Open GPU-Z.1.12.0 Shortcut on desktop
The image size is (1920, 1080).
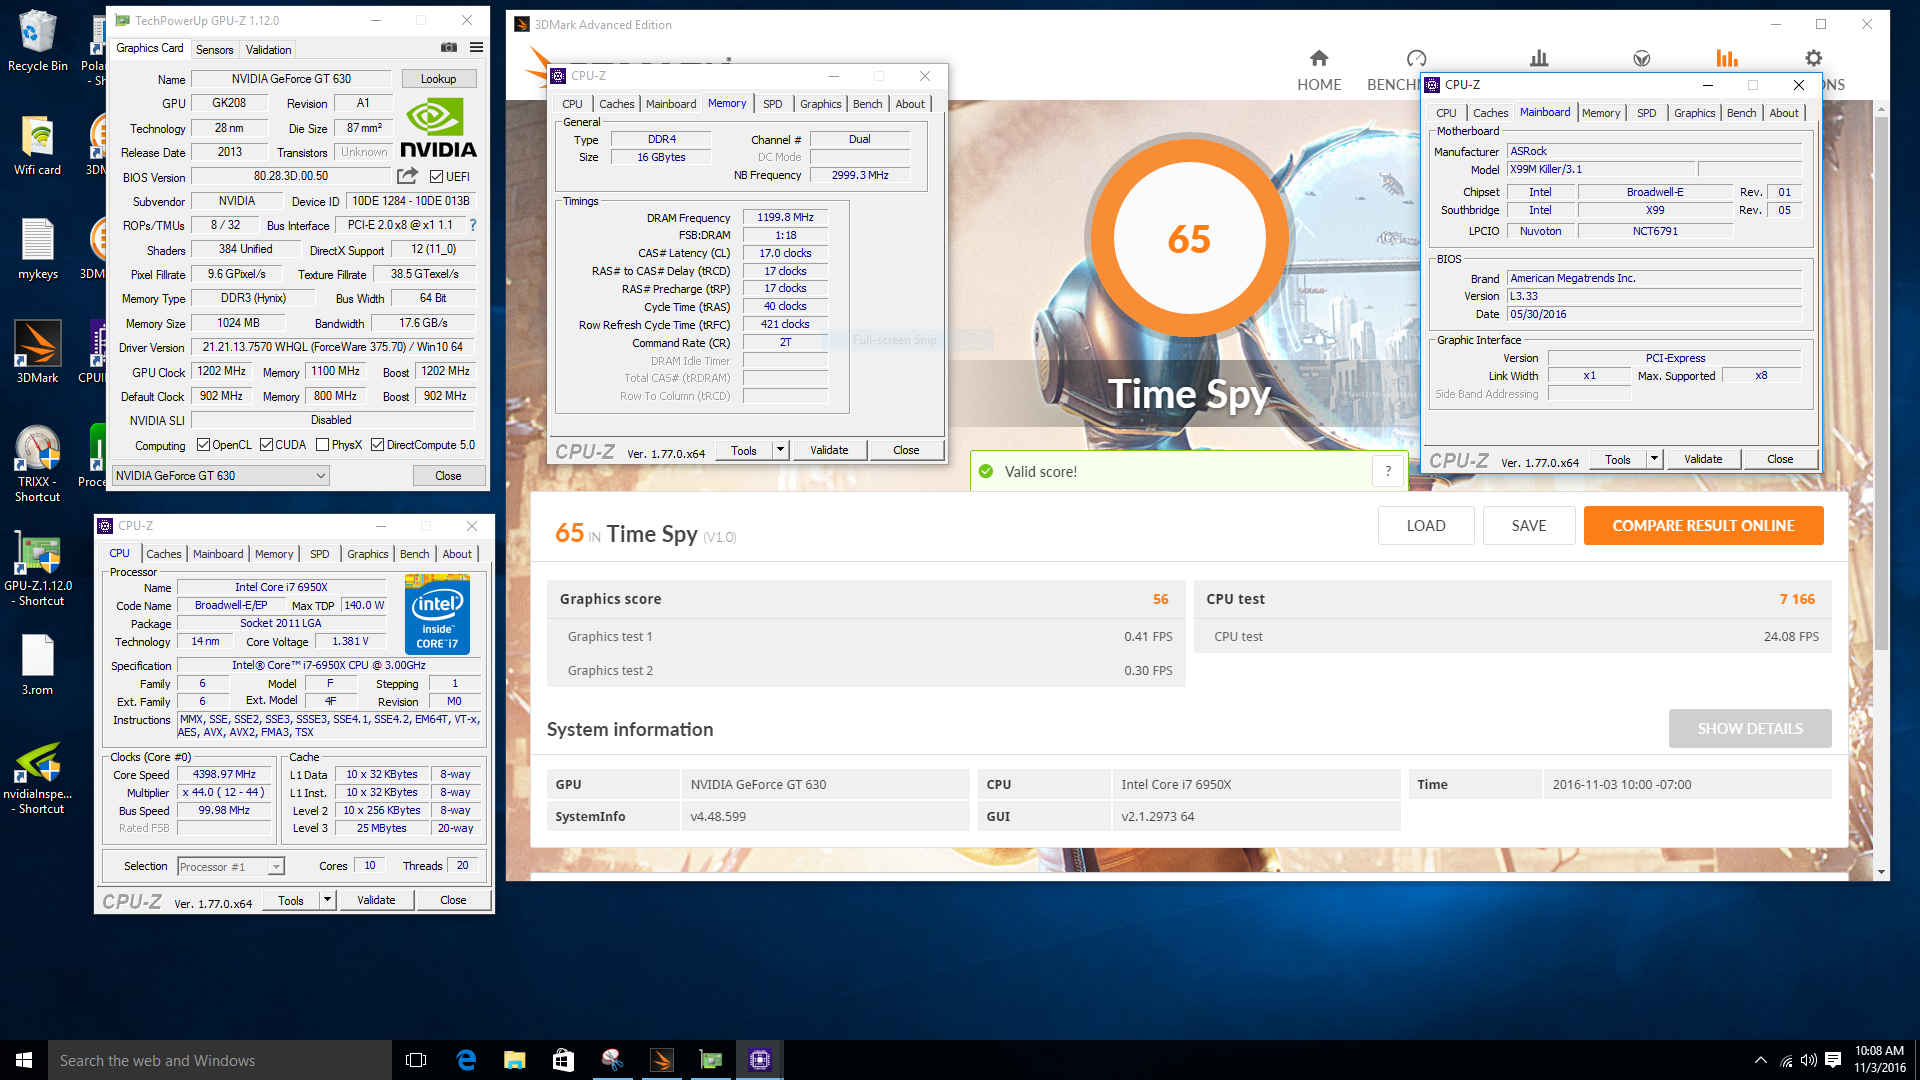pyautogui.click(x=39, y=570)
